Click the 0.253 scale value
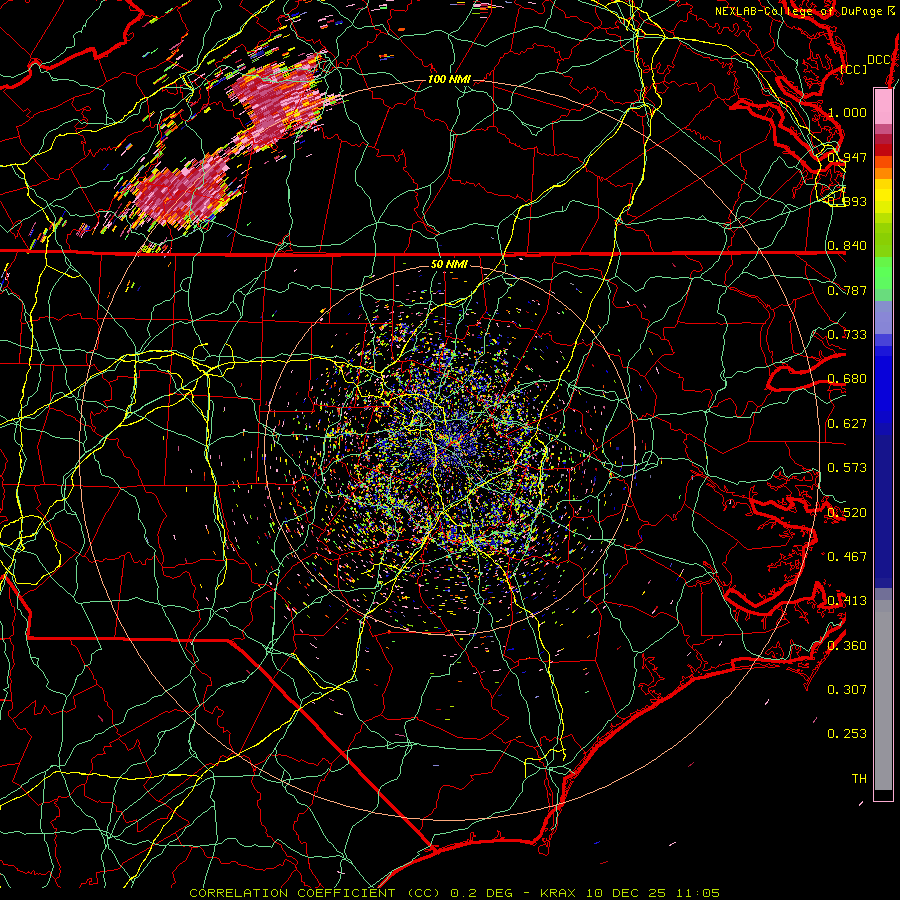This screenshot has width=900, height=900. tap(847, 734)
